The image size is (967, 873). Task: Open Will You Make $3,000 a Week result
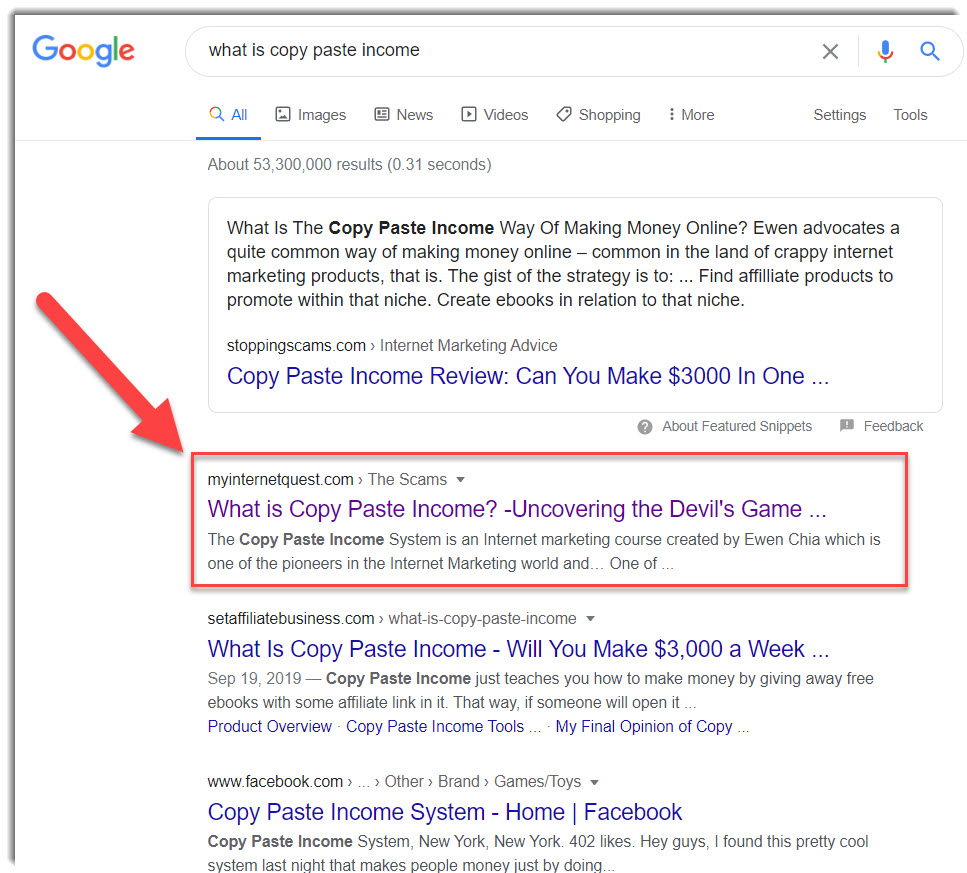518,649
